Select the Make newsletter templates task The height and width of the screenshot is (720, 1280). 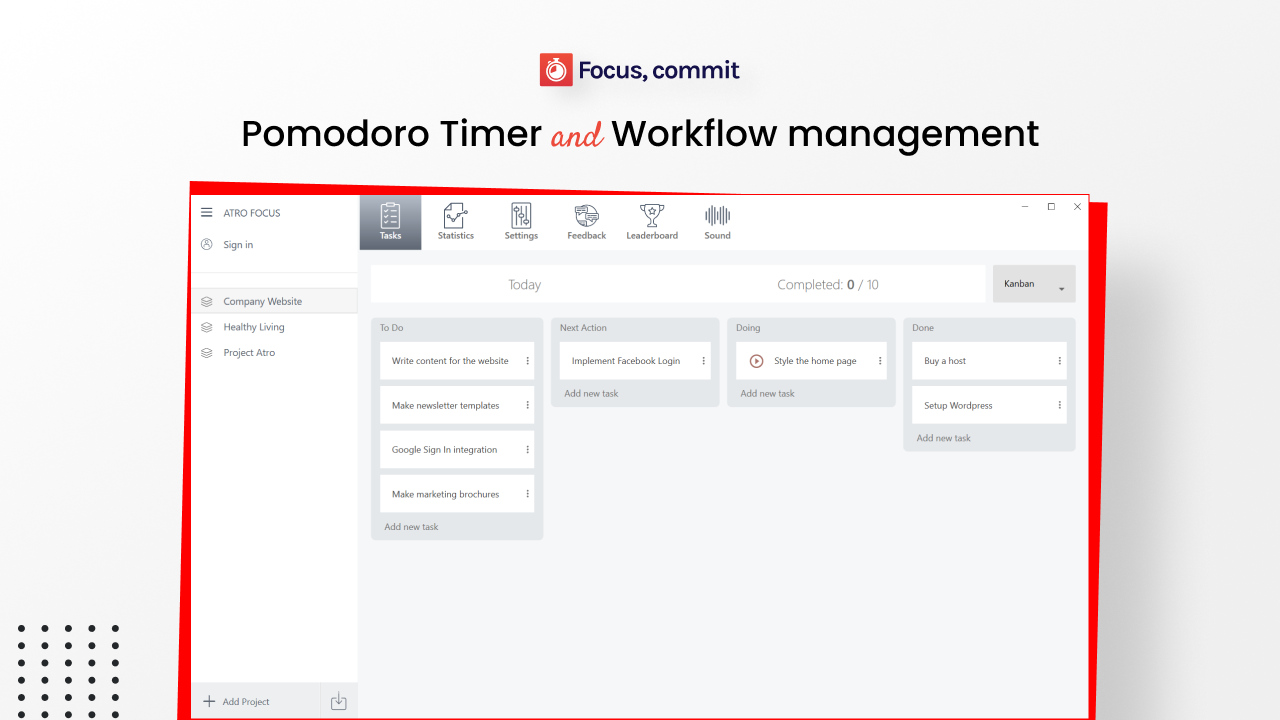coord(457,406)
